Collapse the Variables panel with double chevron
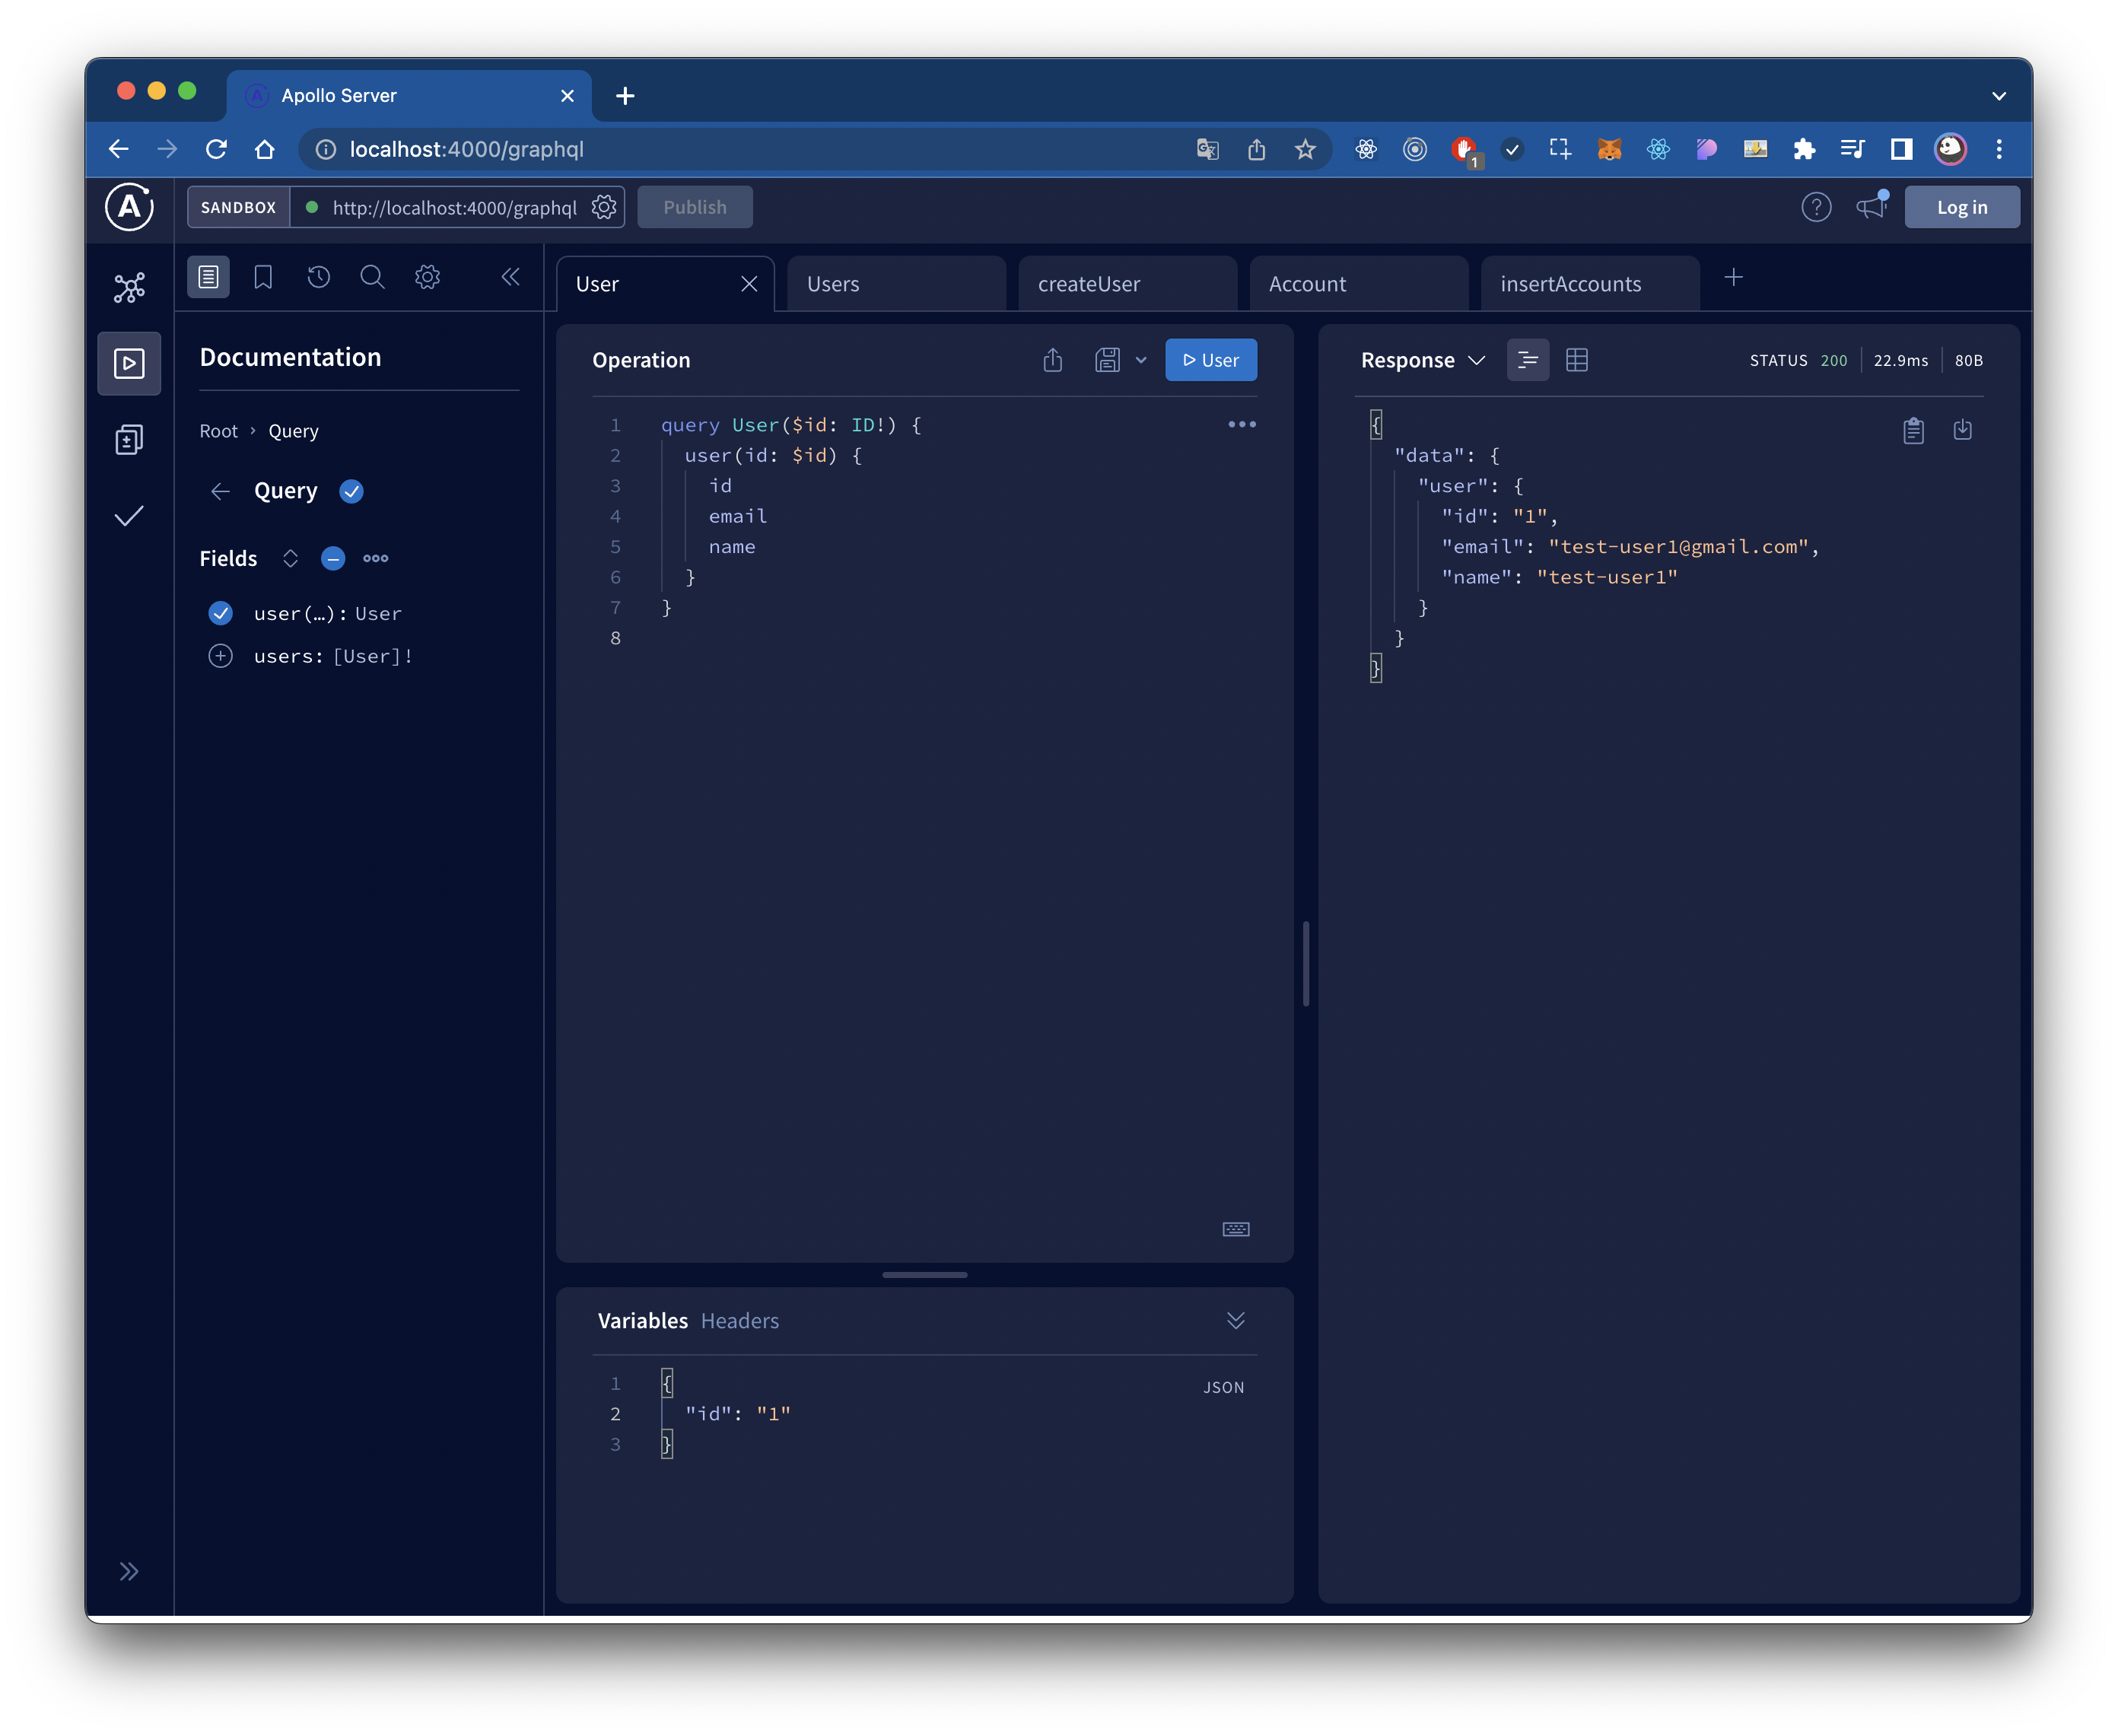This screenshot has height=1736, width=2118. point(1236,1320)
